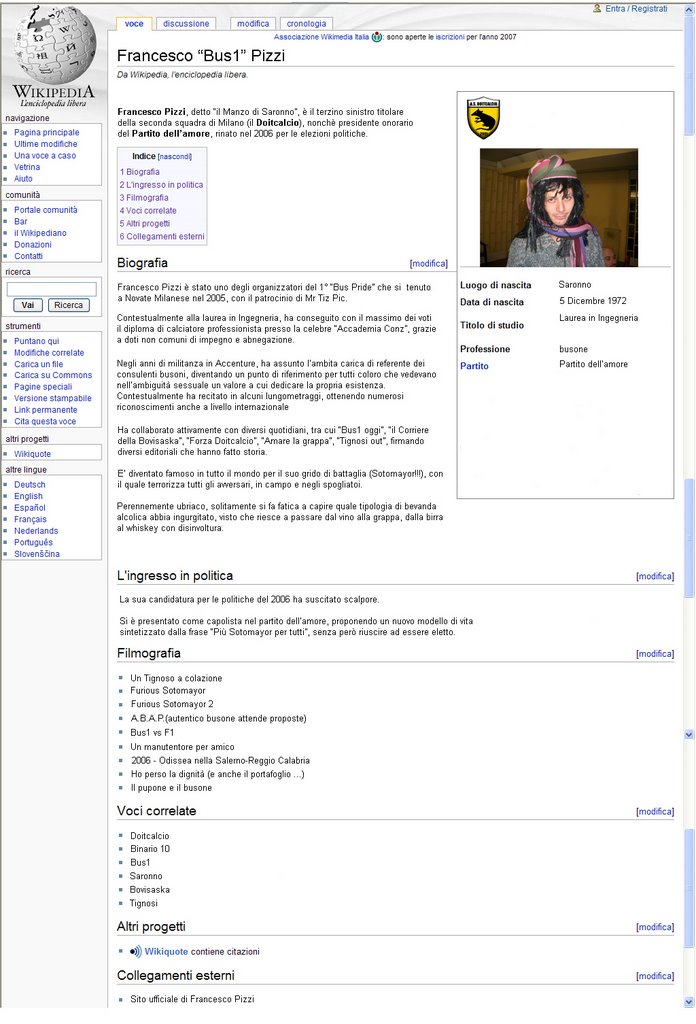
Task: Jump to 5 Altri progetti in the Indice
Action: [x=144, y=223]
